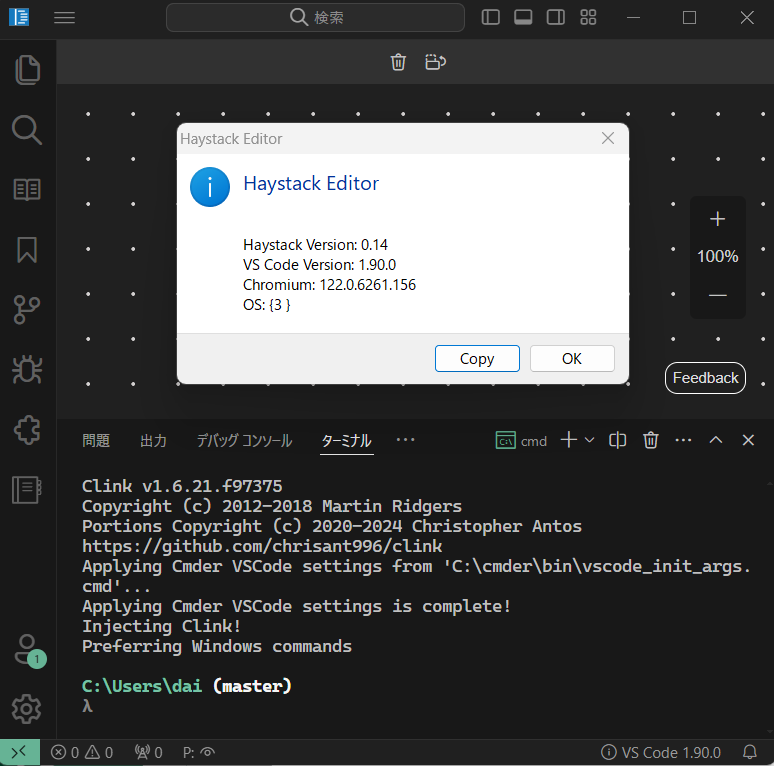The image size is (774, 766).
Task: Click C:\Users\dai path in terminal
Action: click(x=142, y=686)
